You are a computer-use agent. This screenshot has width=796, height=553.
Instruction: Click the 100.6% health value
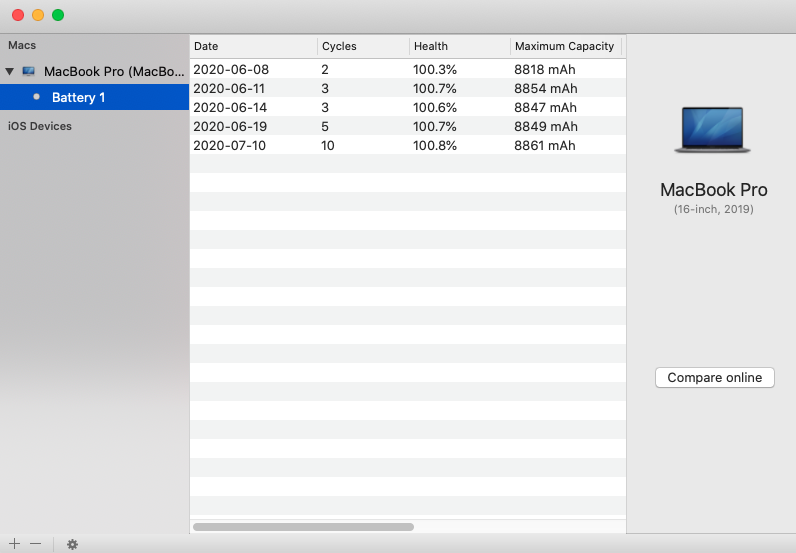coord(435,108)
